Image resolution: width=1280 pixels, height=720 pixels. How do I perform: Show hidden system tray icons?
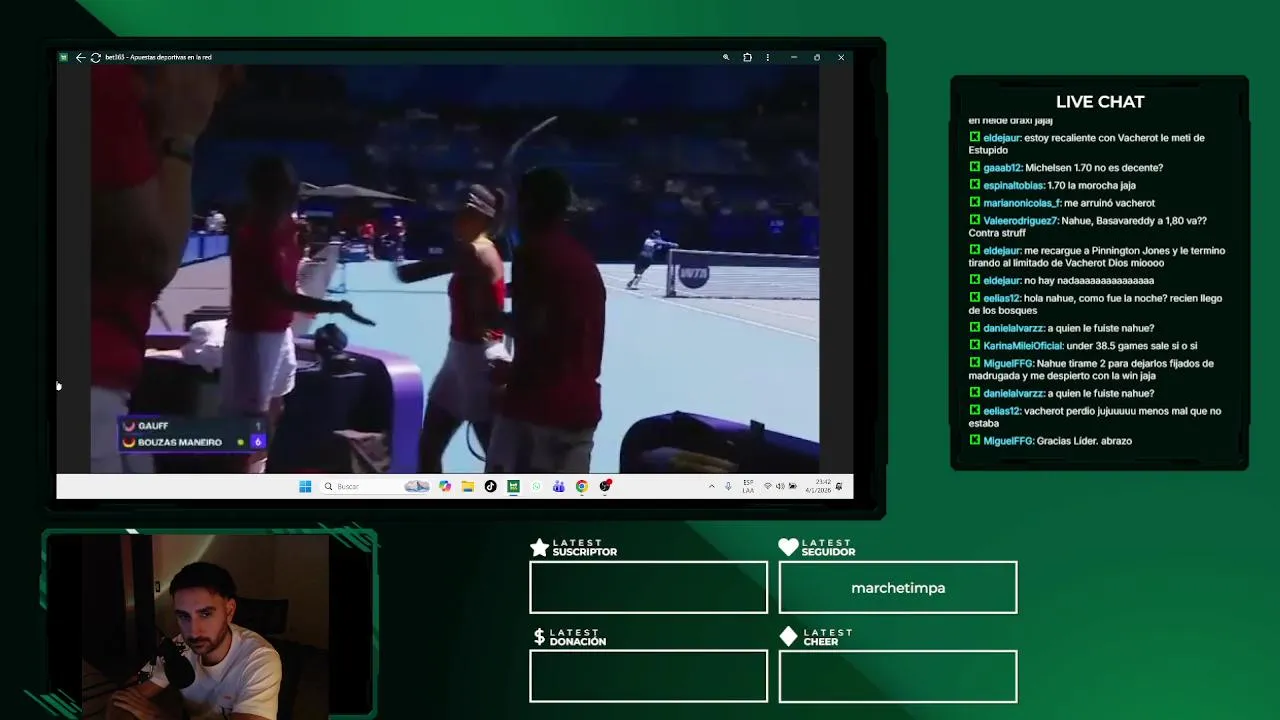[712, 486]
